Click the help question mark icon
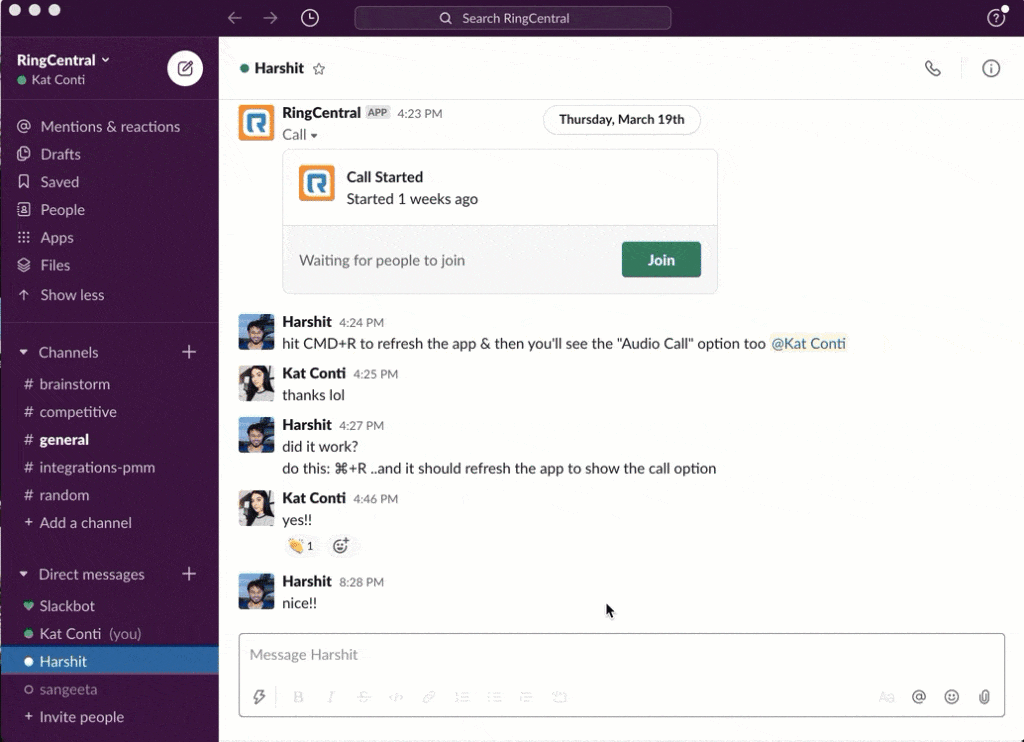This screenshot has height=742, width=1024. click(x=995, y=18)
